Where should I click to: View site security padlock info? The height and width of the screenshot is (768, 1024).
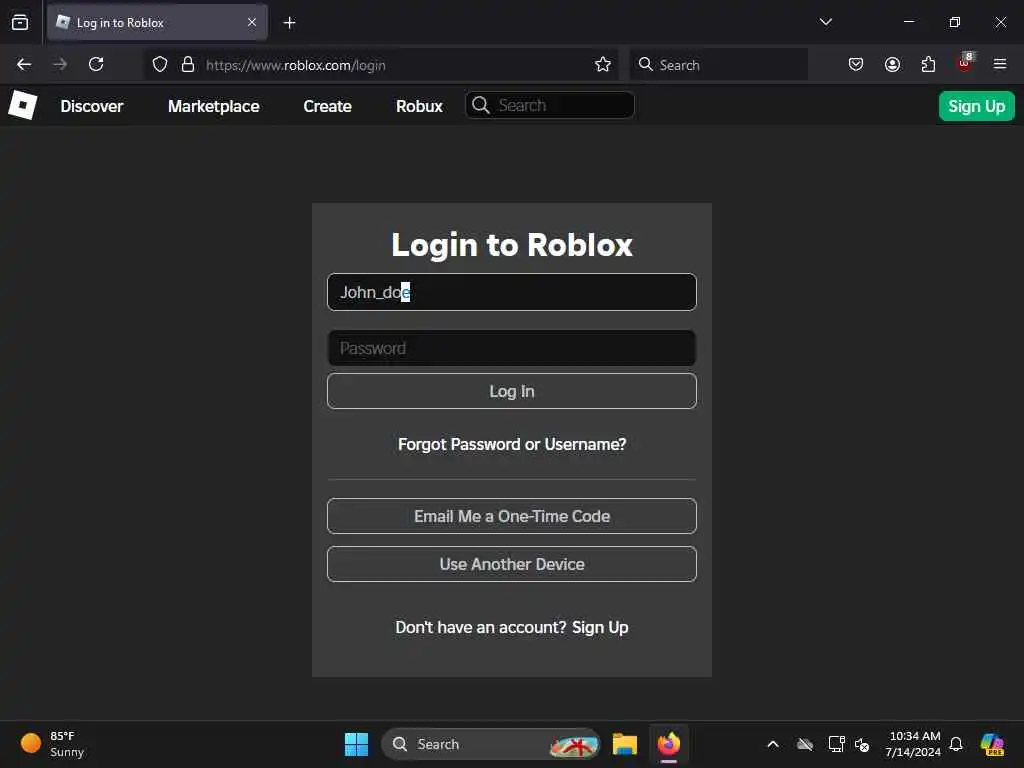coord(188,64)
